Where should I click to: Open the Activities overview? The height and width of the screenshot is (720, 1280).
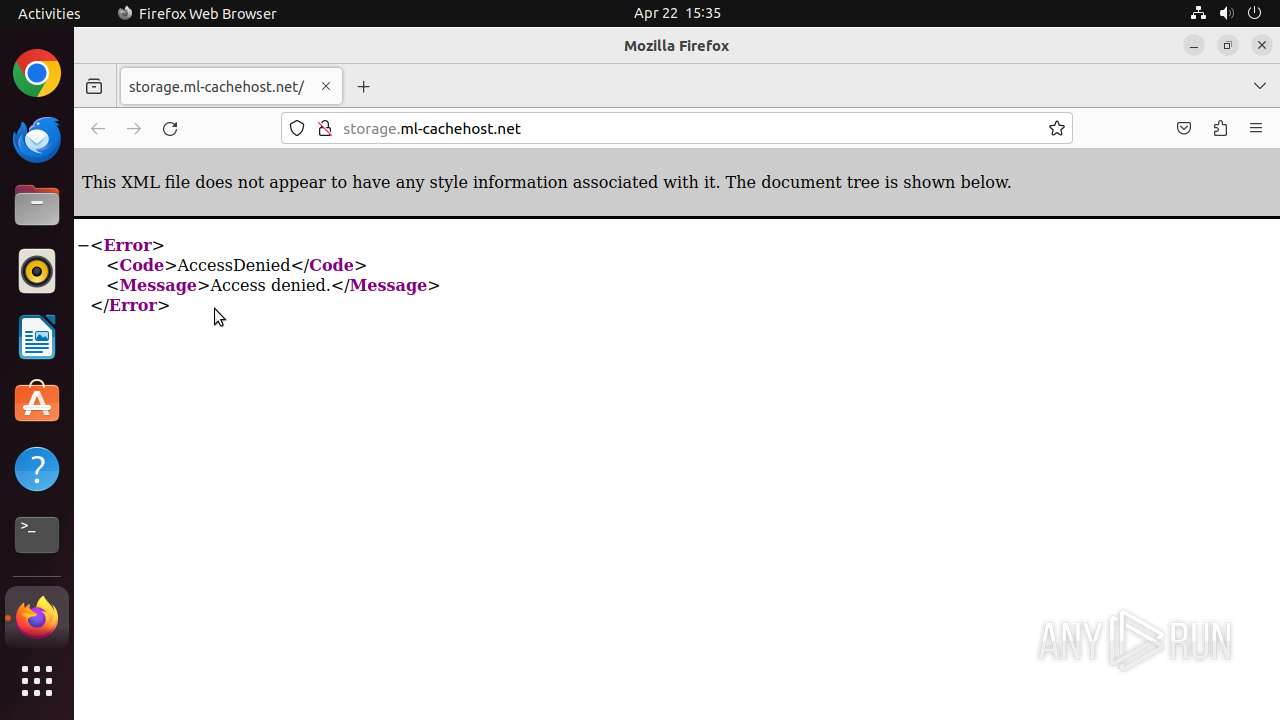49,13
